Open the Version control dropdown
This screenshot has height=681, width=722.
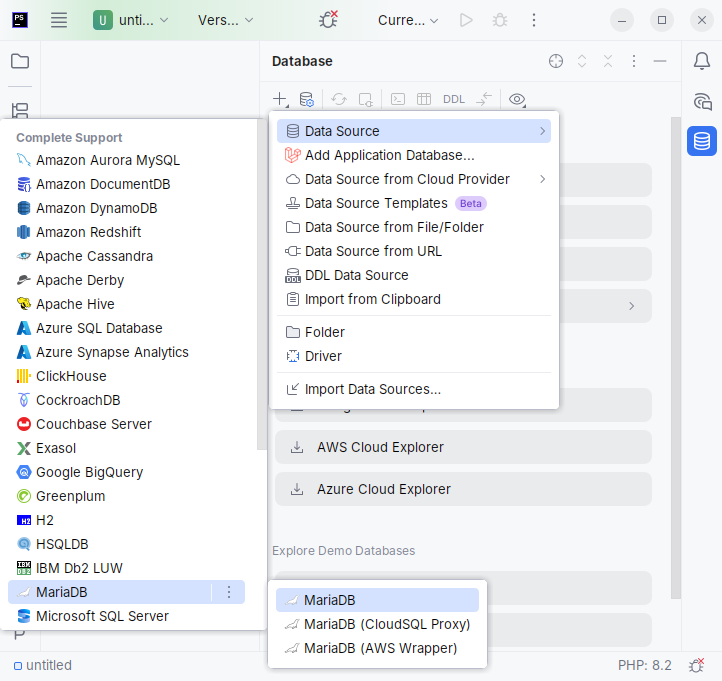[226, 20]
